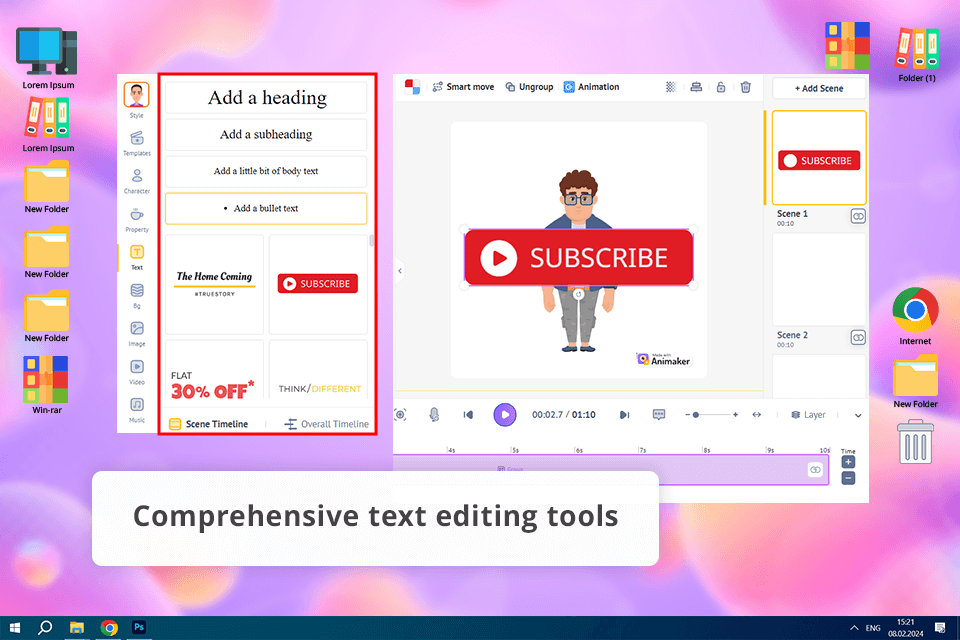Toggle the transition icon on the timeline track
This screenshot has width=960, height=640.
(x=815, y=470)
